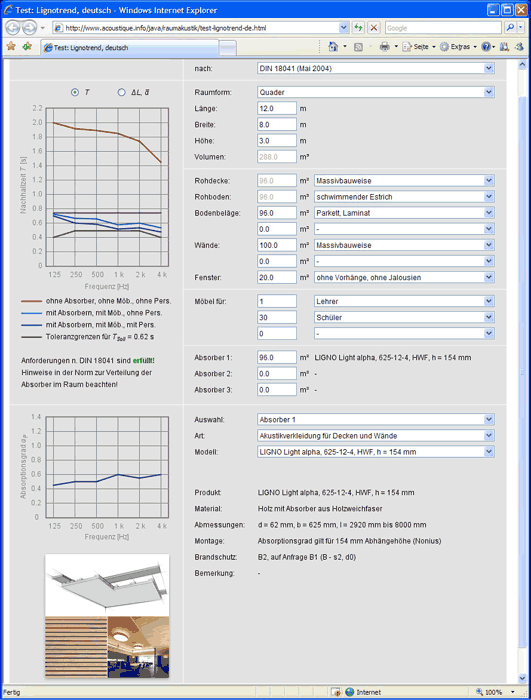The image size is (531, 700).
Task: Open the Rohboden schwimmender Estrich dropdown
Action: click(404, 197)
